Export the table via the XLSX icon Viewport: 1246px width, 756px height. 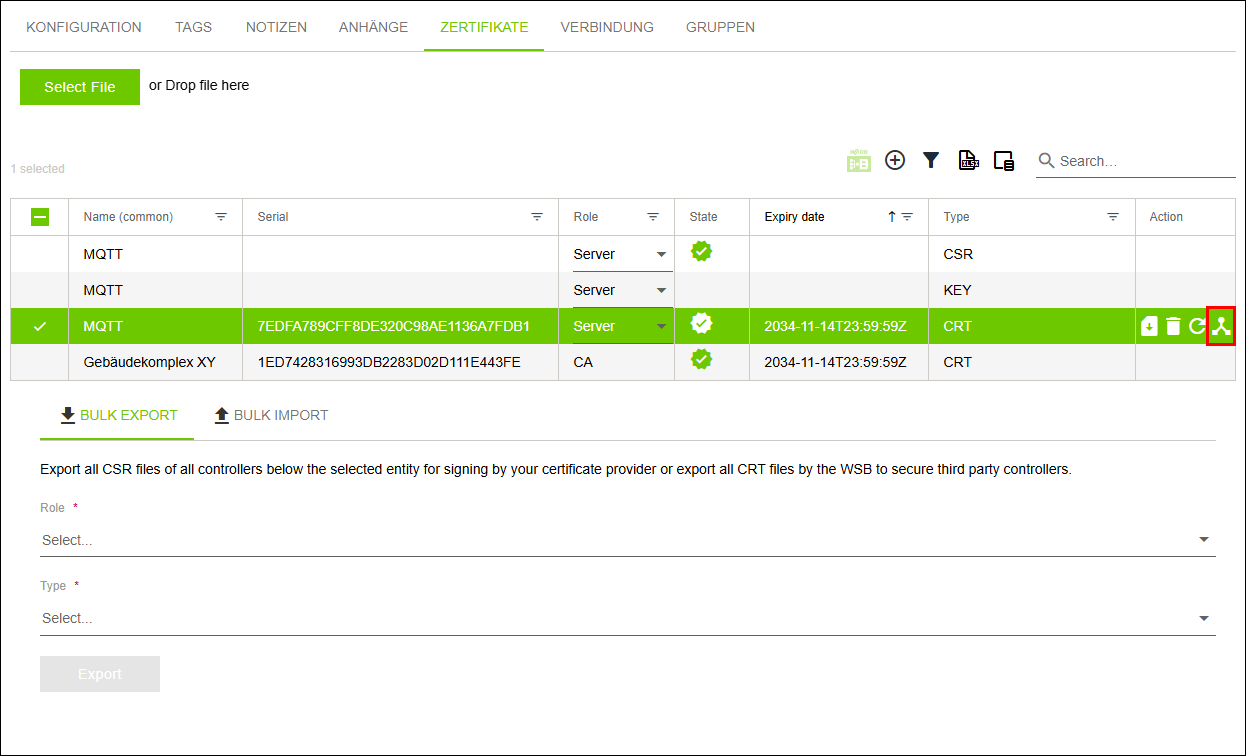point(968,160)
